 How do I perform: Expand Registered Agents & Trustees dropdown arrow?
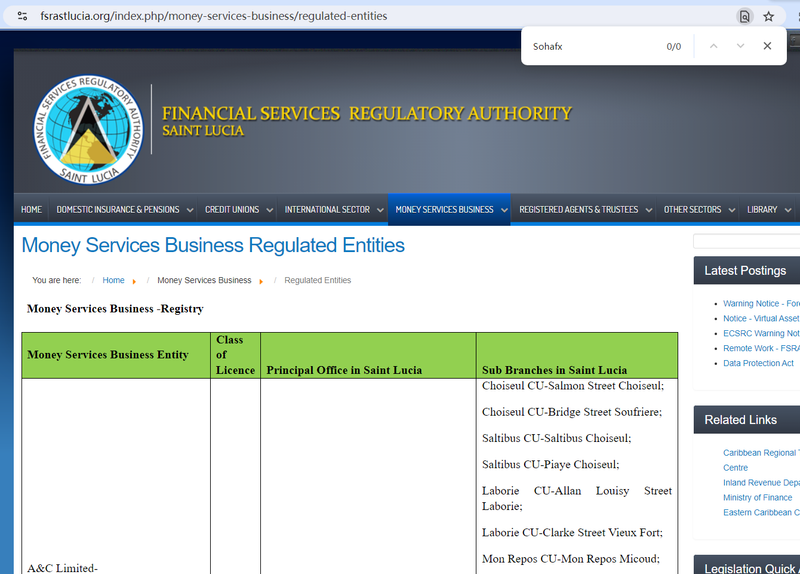648,210
